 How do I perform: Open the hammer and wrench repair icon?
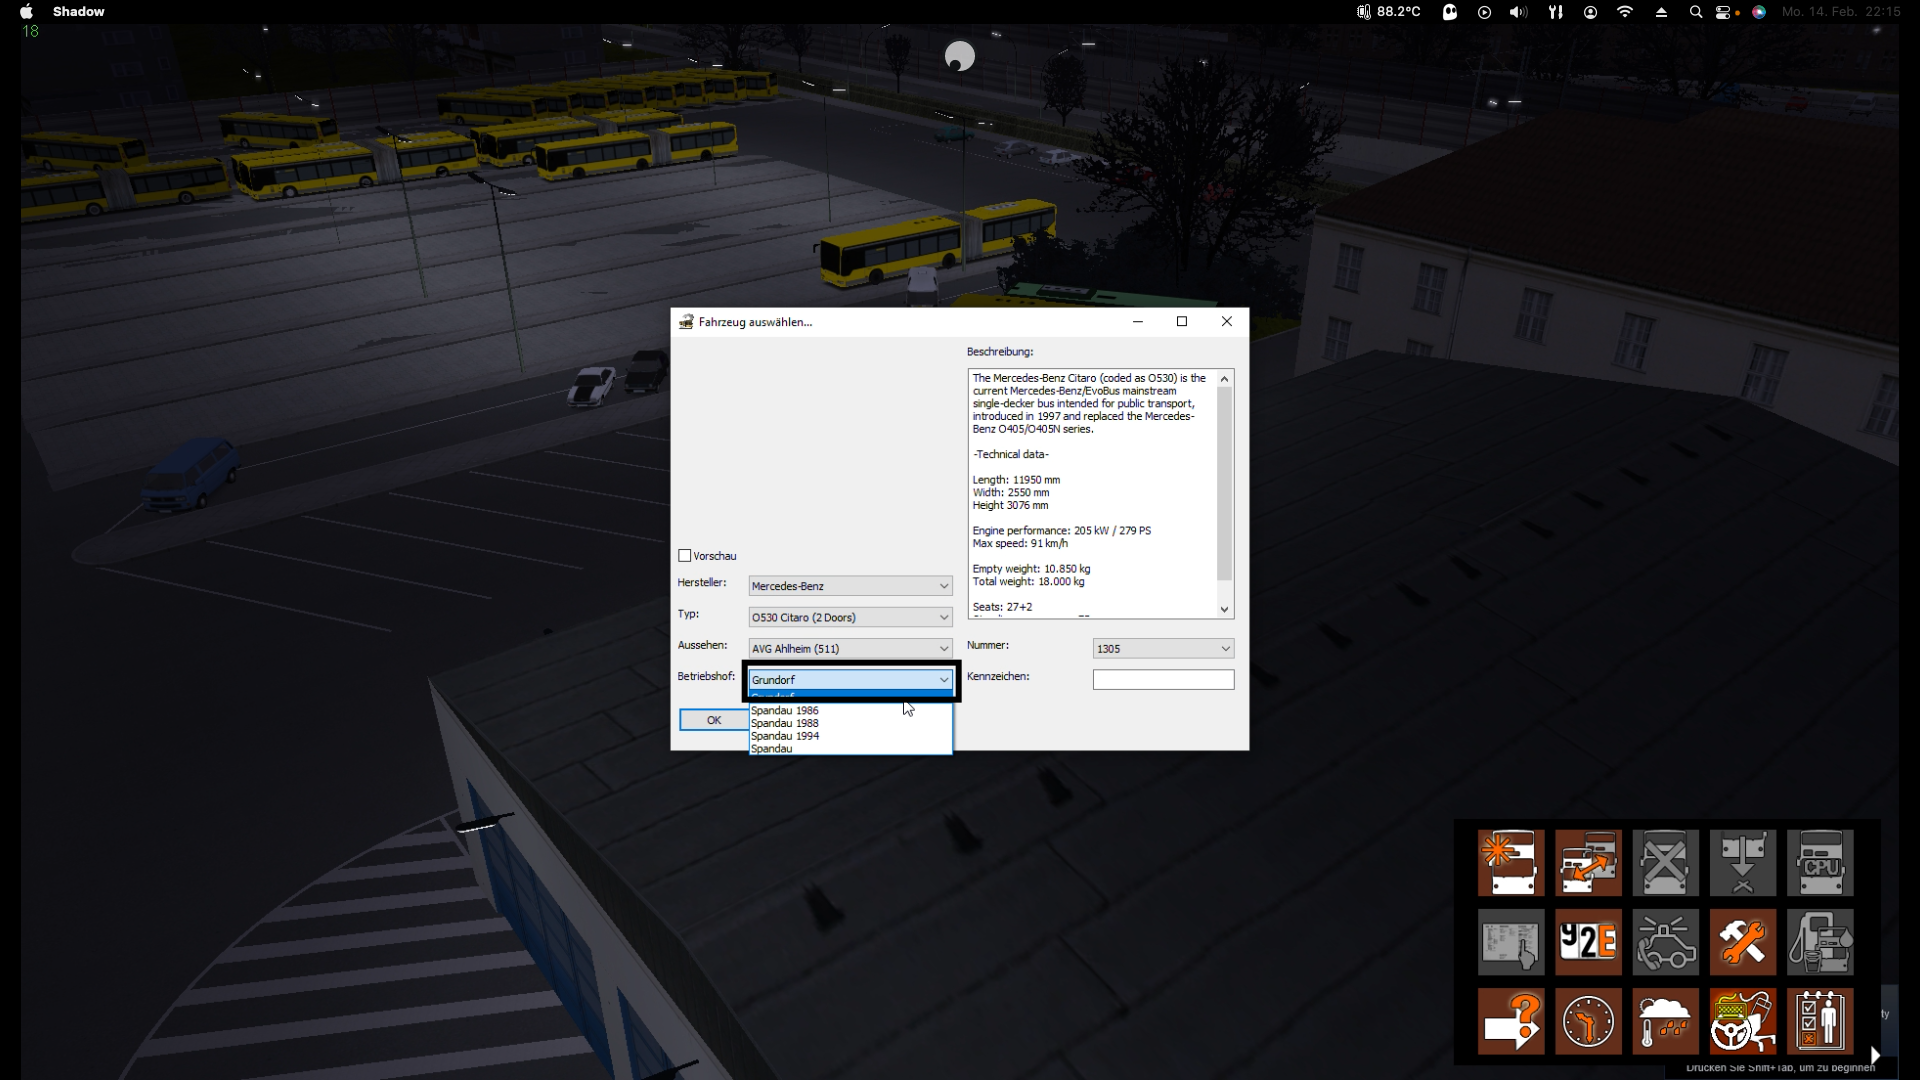(x=1742, y=942)
